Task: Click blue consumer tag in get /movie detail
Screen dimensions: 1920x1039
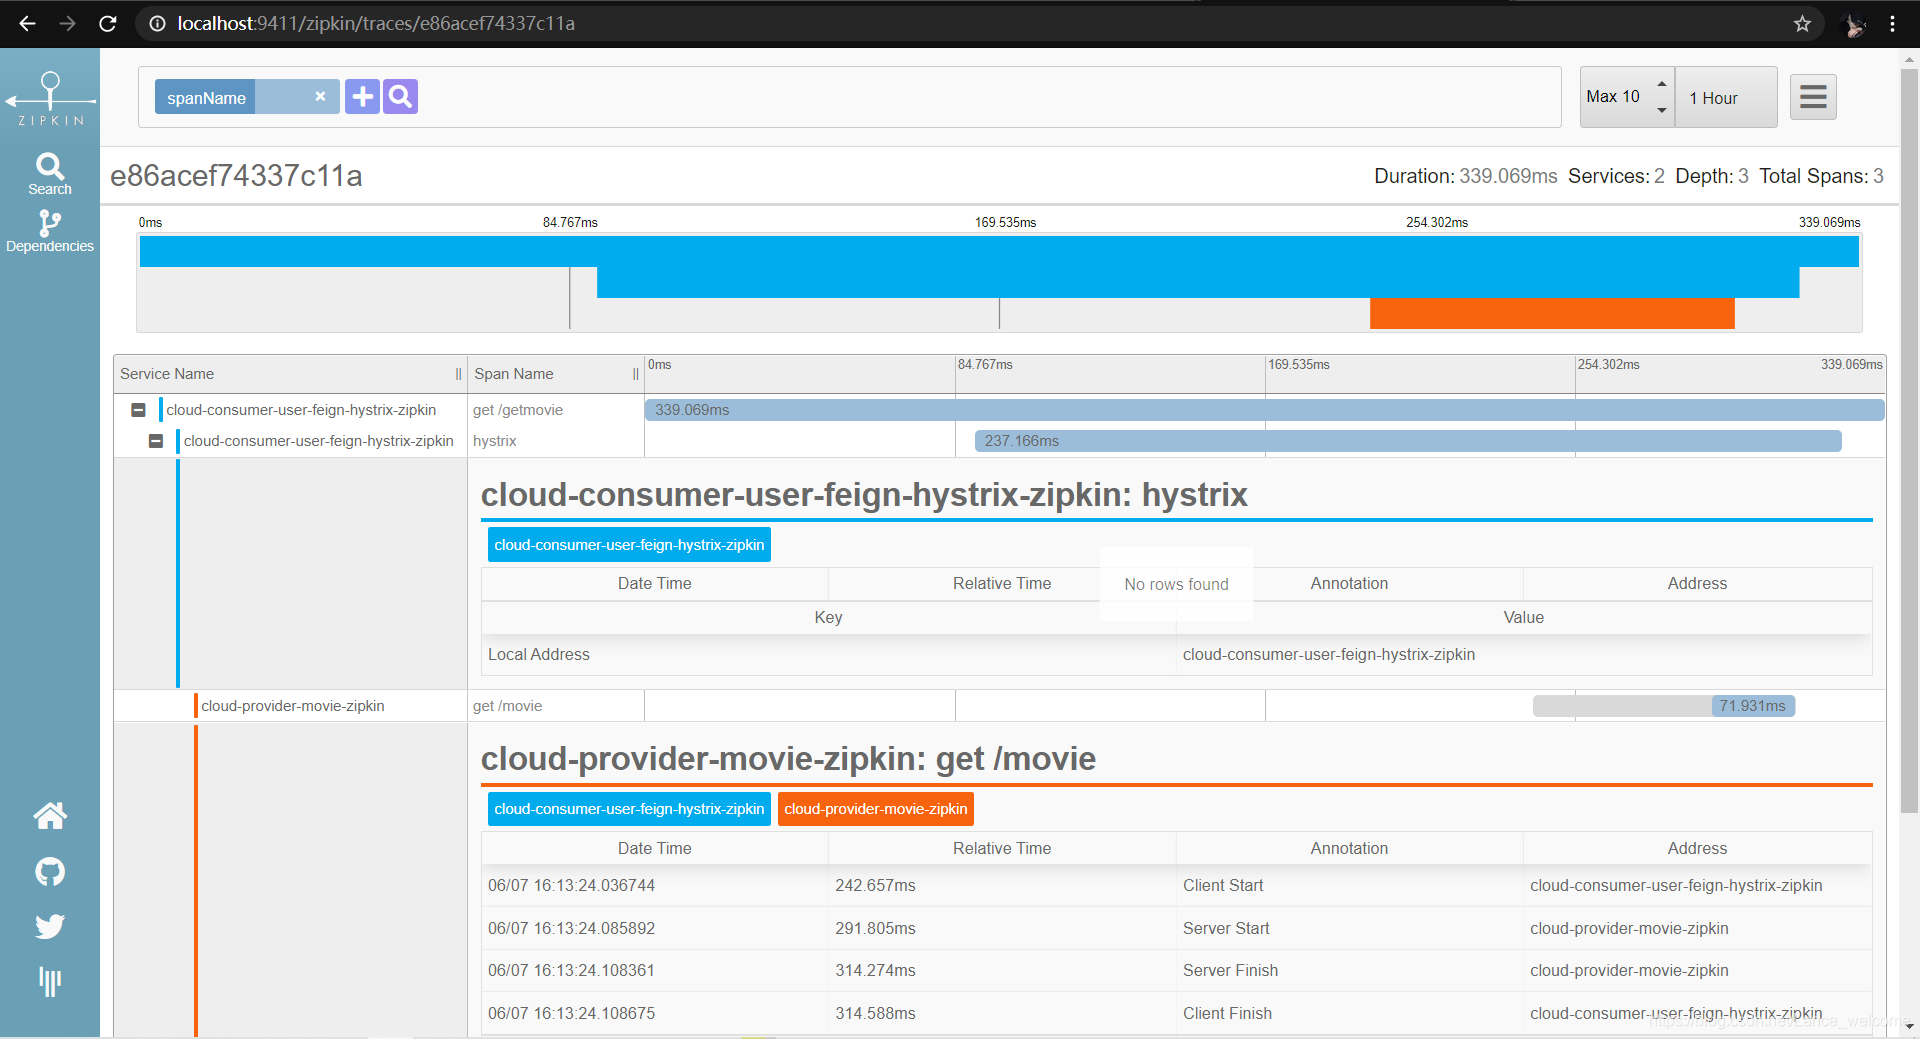Action: pyautogui.click(x=629, y=809)
